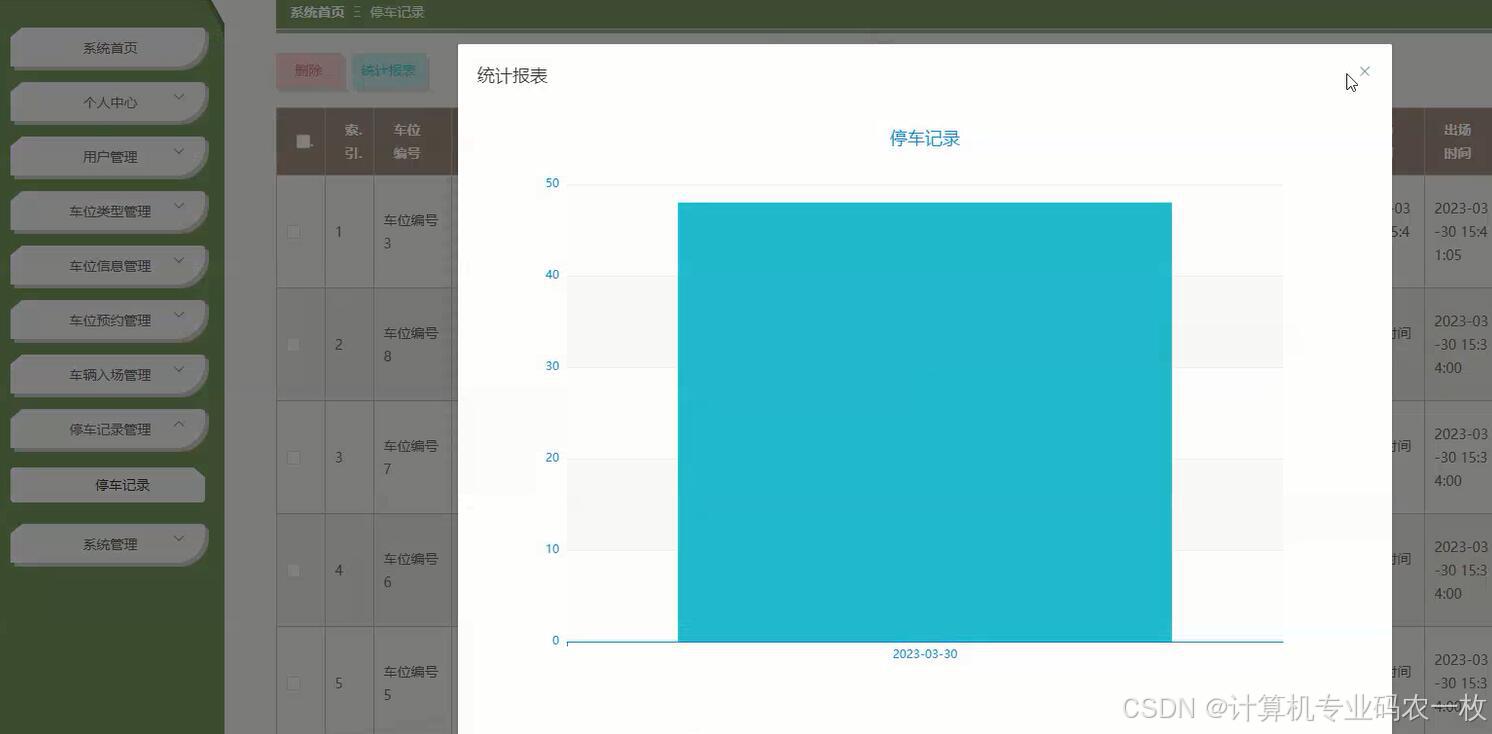Click cell 车位编号8

(x=411, y=344)
